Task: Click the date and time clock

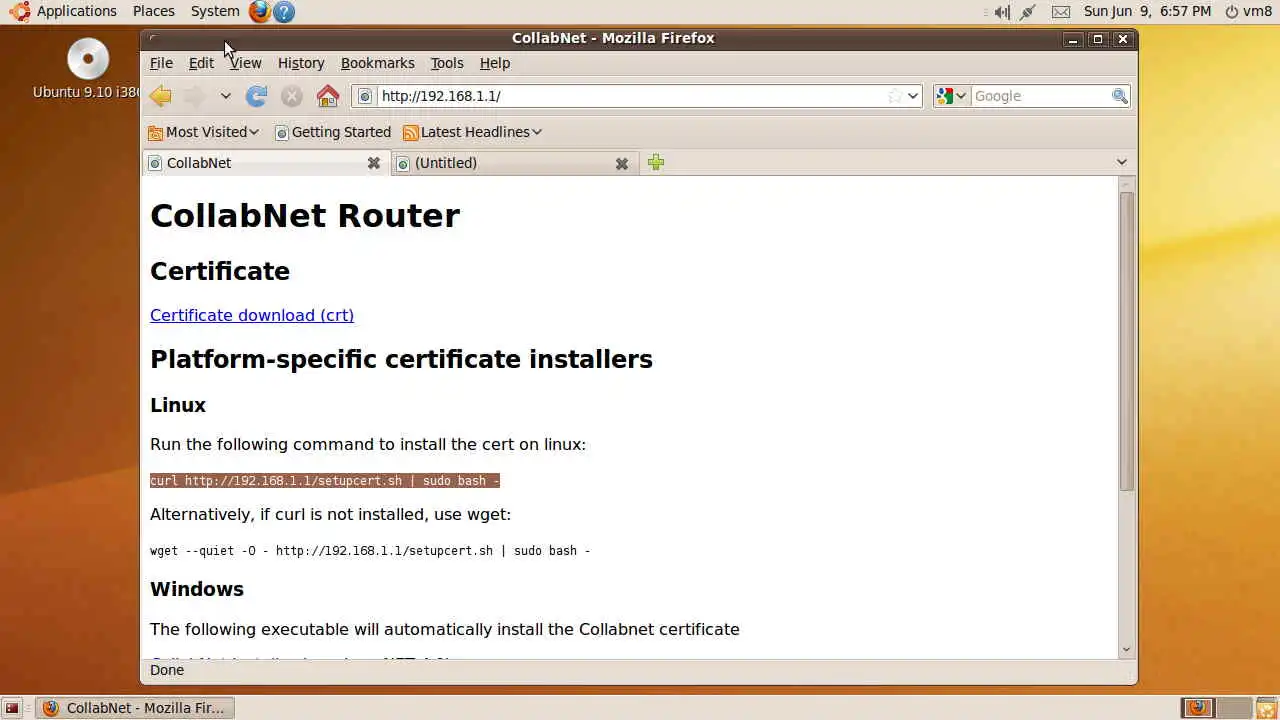Action: [1147, 11]
